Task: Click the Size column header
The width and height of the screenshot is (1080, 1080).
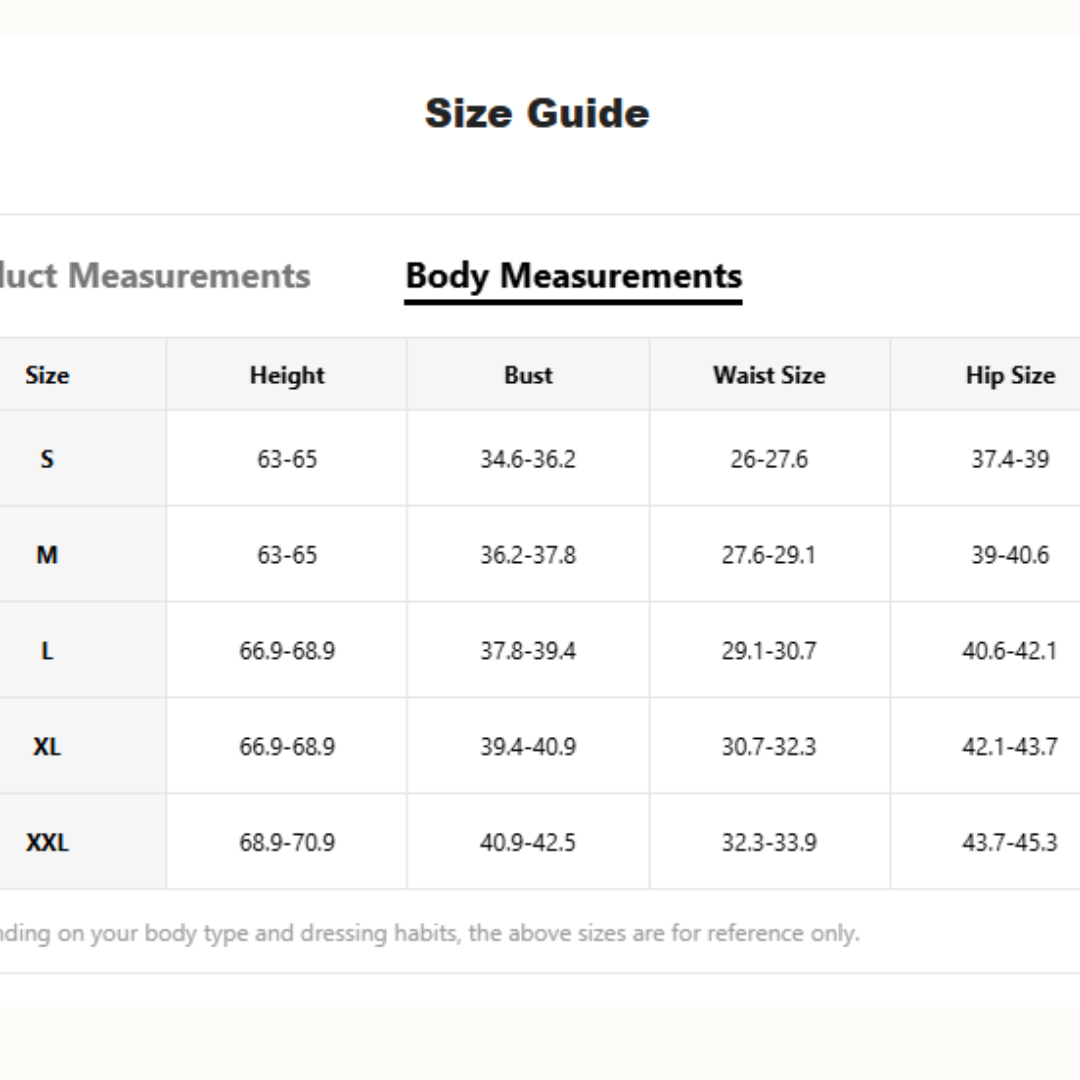Action: [47, 375]
